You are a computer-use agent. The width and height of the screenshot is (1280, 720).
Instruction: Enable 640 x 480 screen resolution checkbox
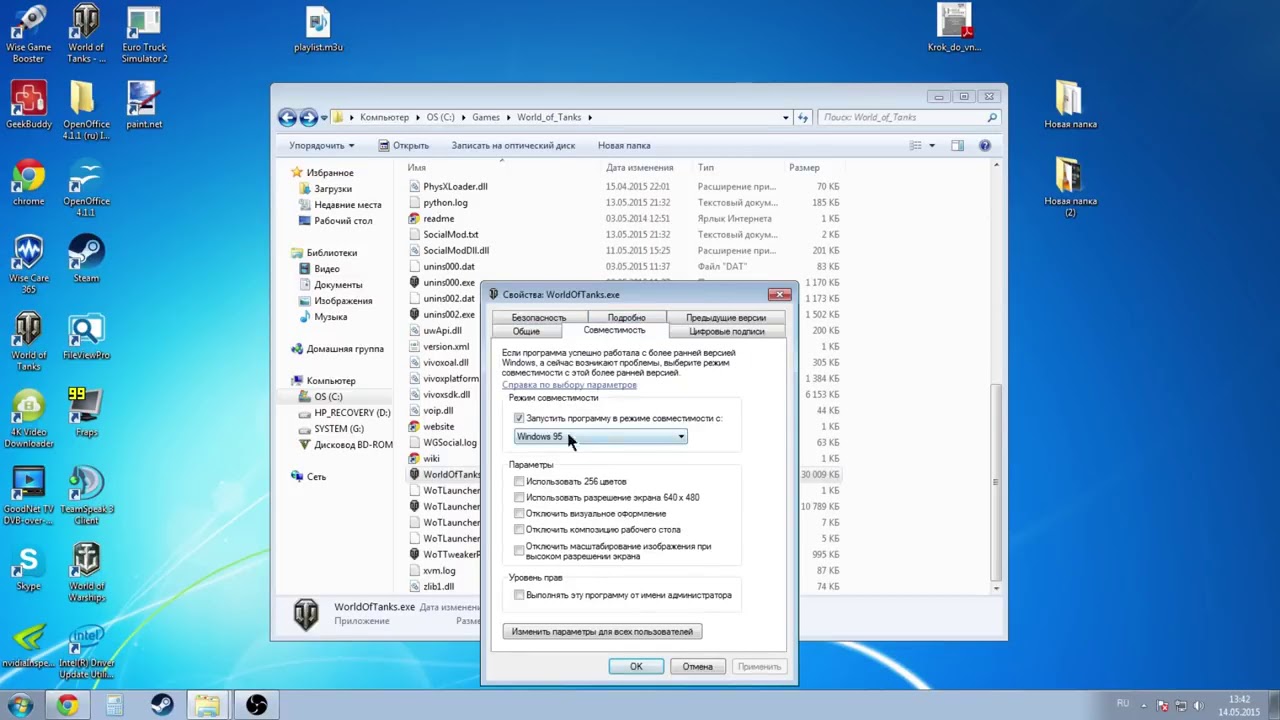click(x=519, y=497)
